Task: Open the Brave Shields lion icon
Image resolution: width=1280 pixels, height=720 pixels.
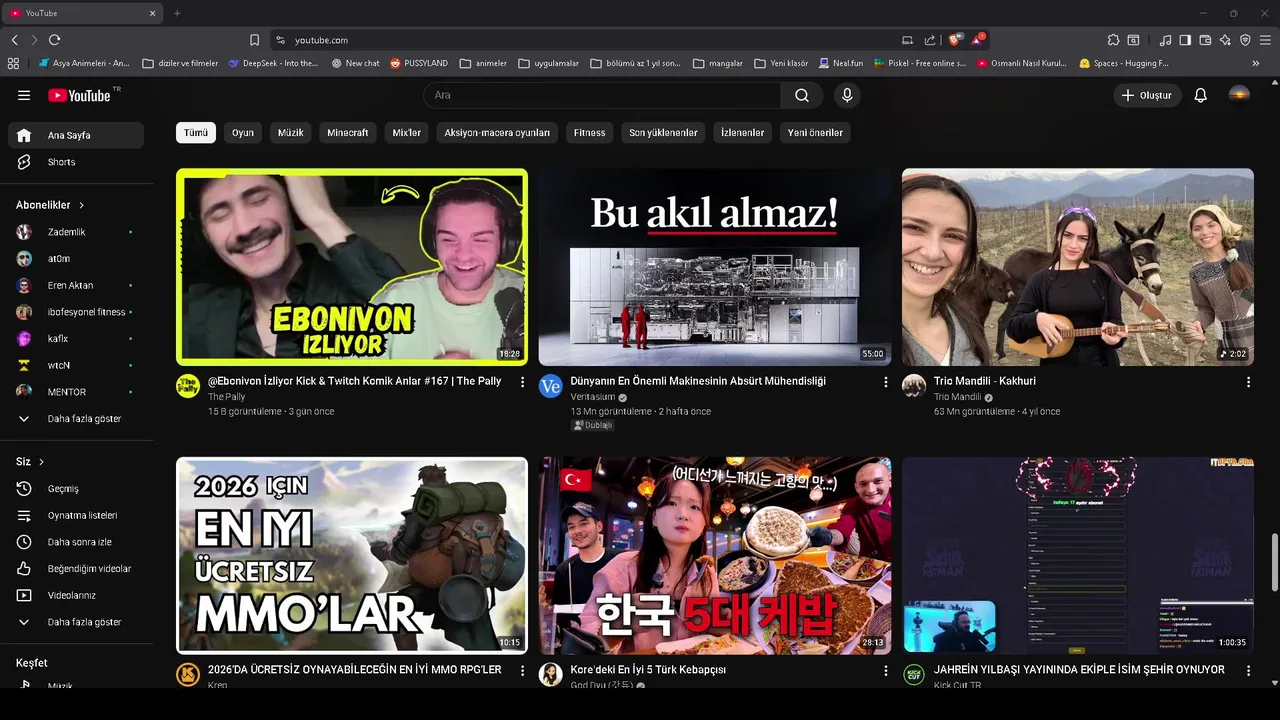Action: pos(955,40)
